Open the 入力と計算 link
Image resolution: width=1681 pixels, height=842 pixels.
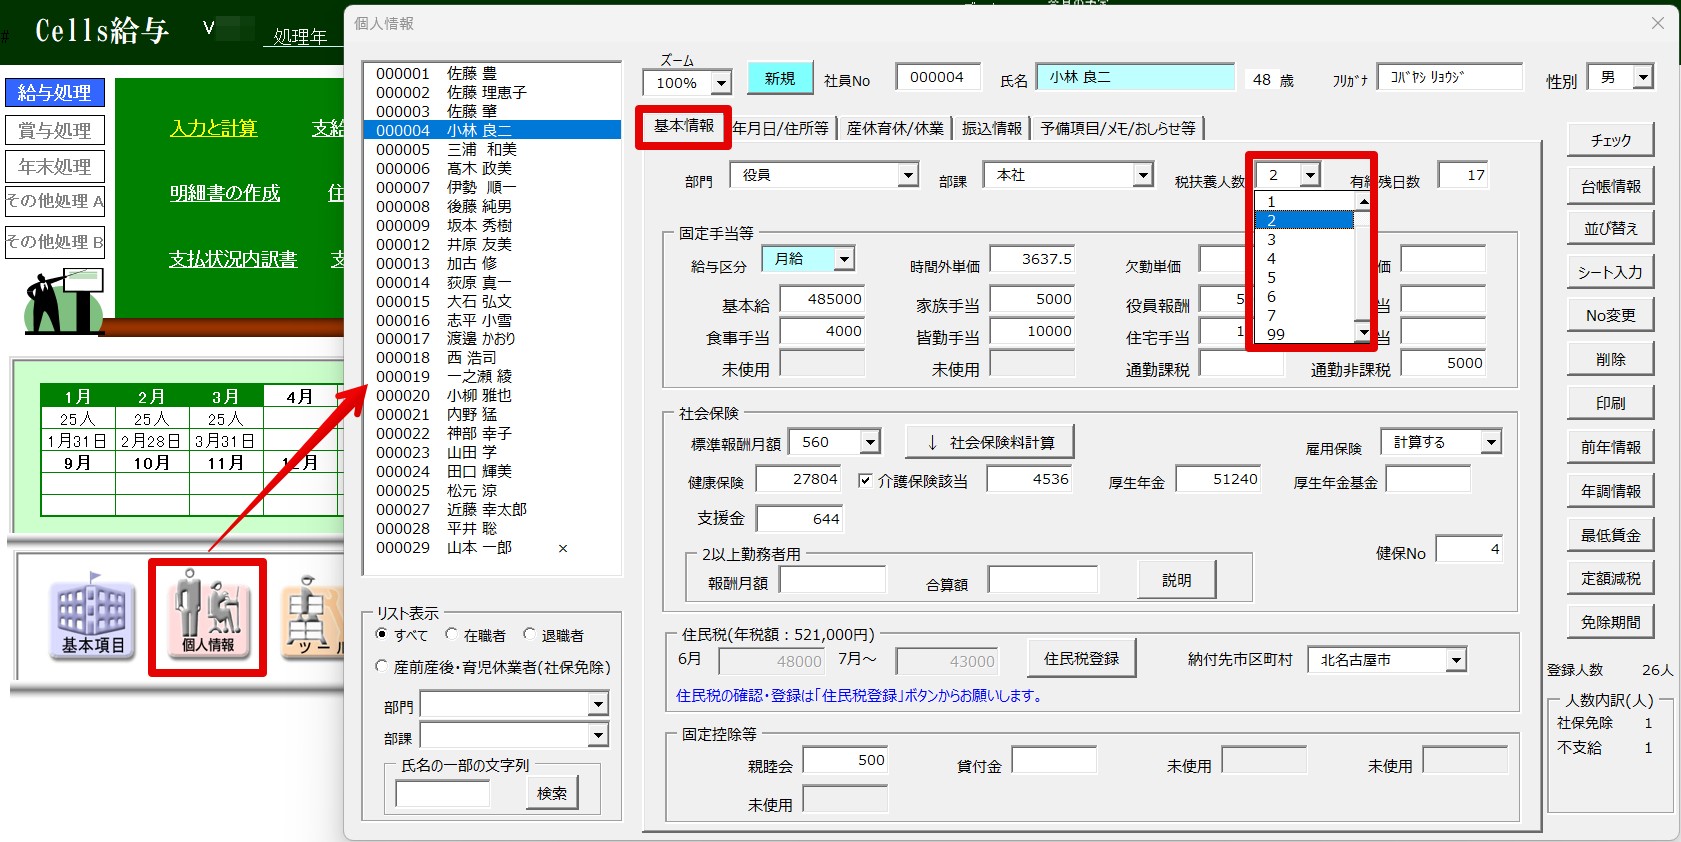214,128
